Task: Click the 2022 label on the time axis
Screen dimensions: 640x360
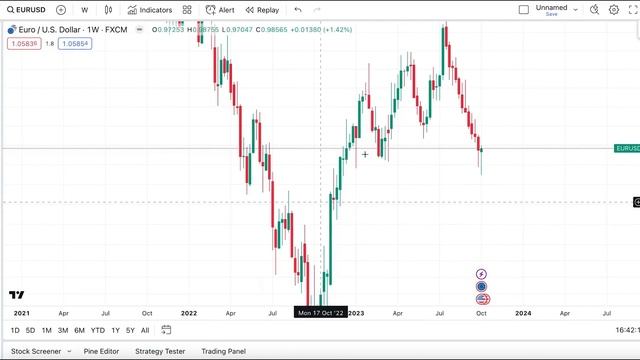Action: click(189, 313)
